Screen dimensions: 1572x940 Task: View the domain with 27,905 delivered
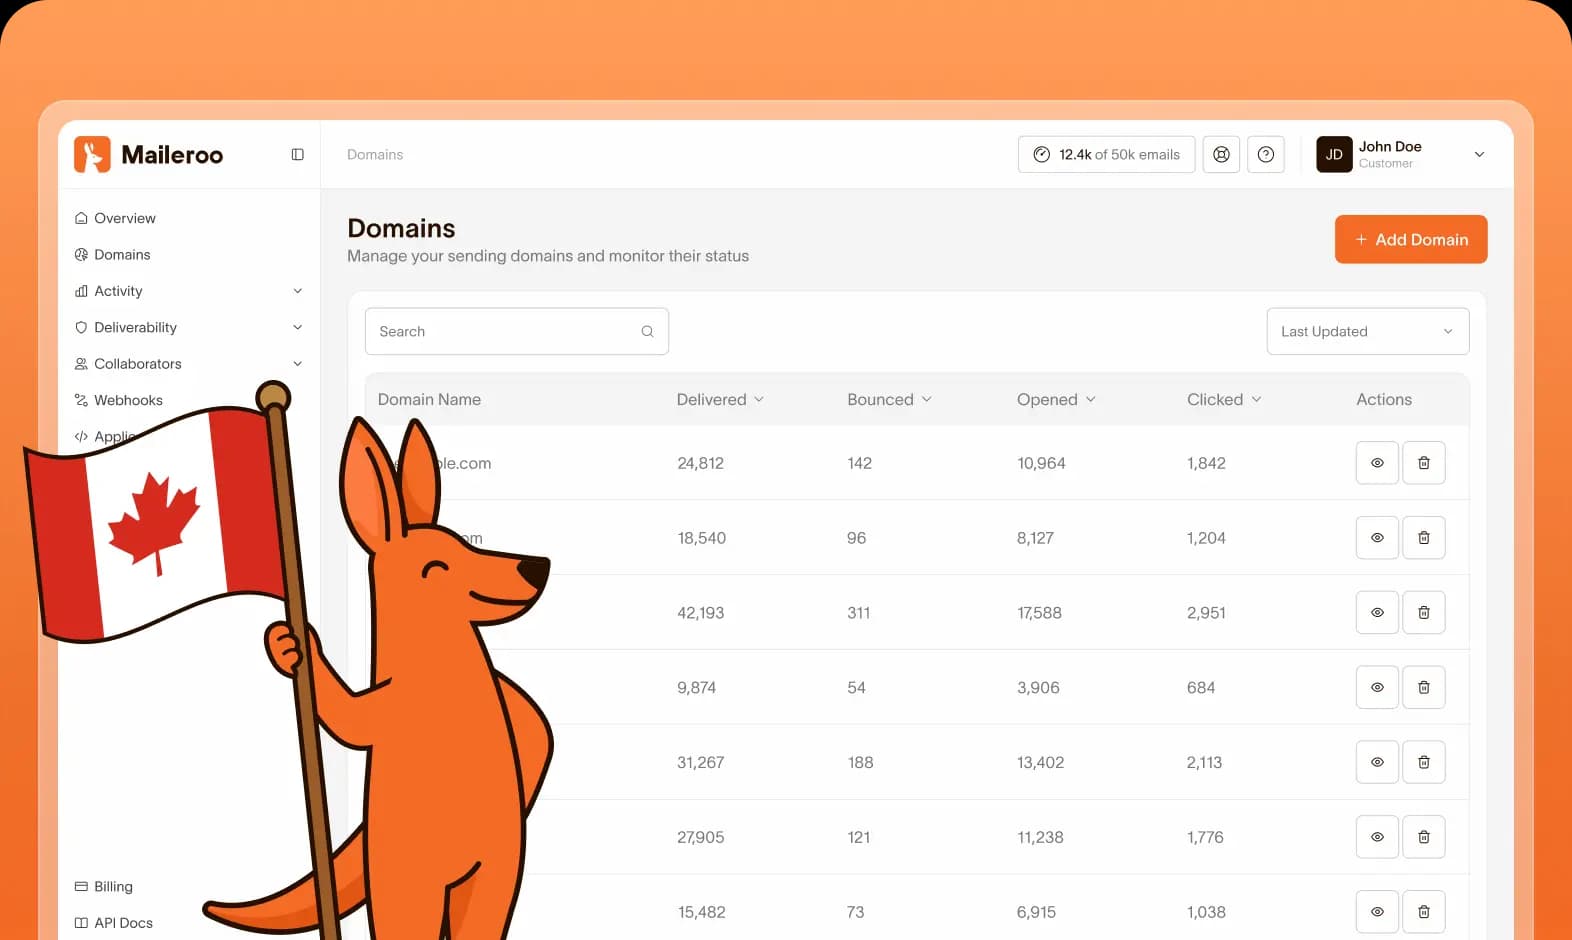pyautogui.click(x=1377, y=837)
